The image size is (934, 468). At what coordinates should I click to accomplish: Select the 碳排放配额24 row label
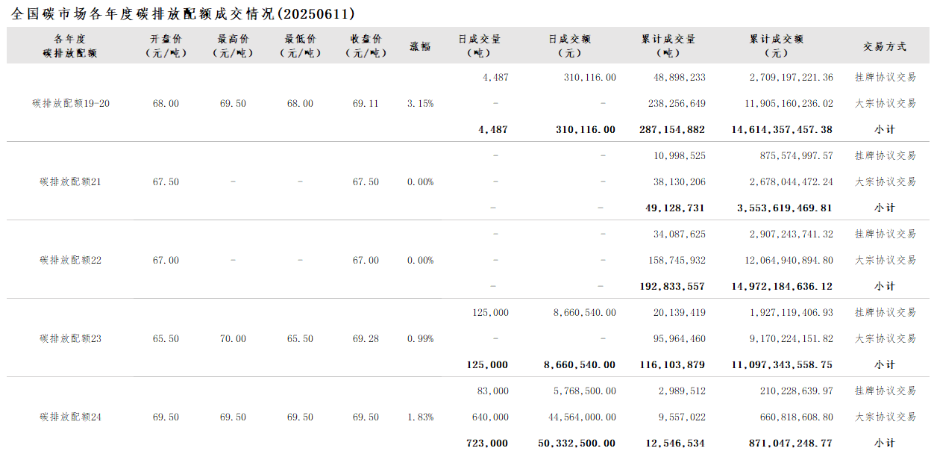pos(71,416)
